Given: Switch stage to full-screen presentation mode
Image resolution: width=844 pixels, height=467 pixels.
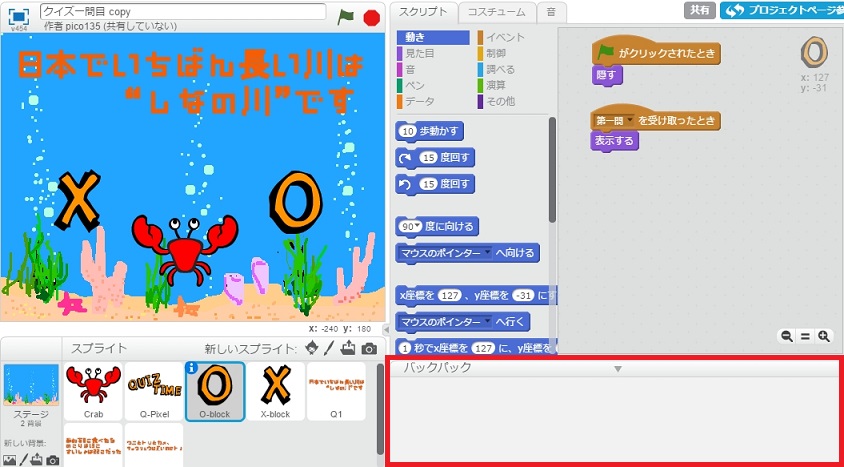Looking at the screenshot, I should tap(18, 16).
